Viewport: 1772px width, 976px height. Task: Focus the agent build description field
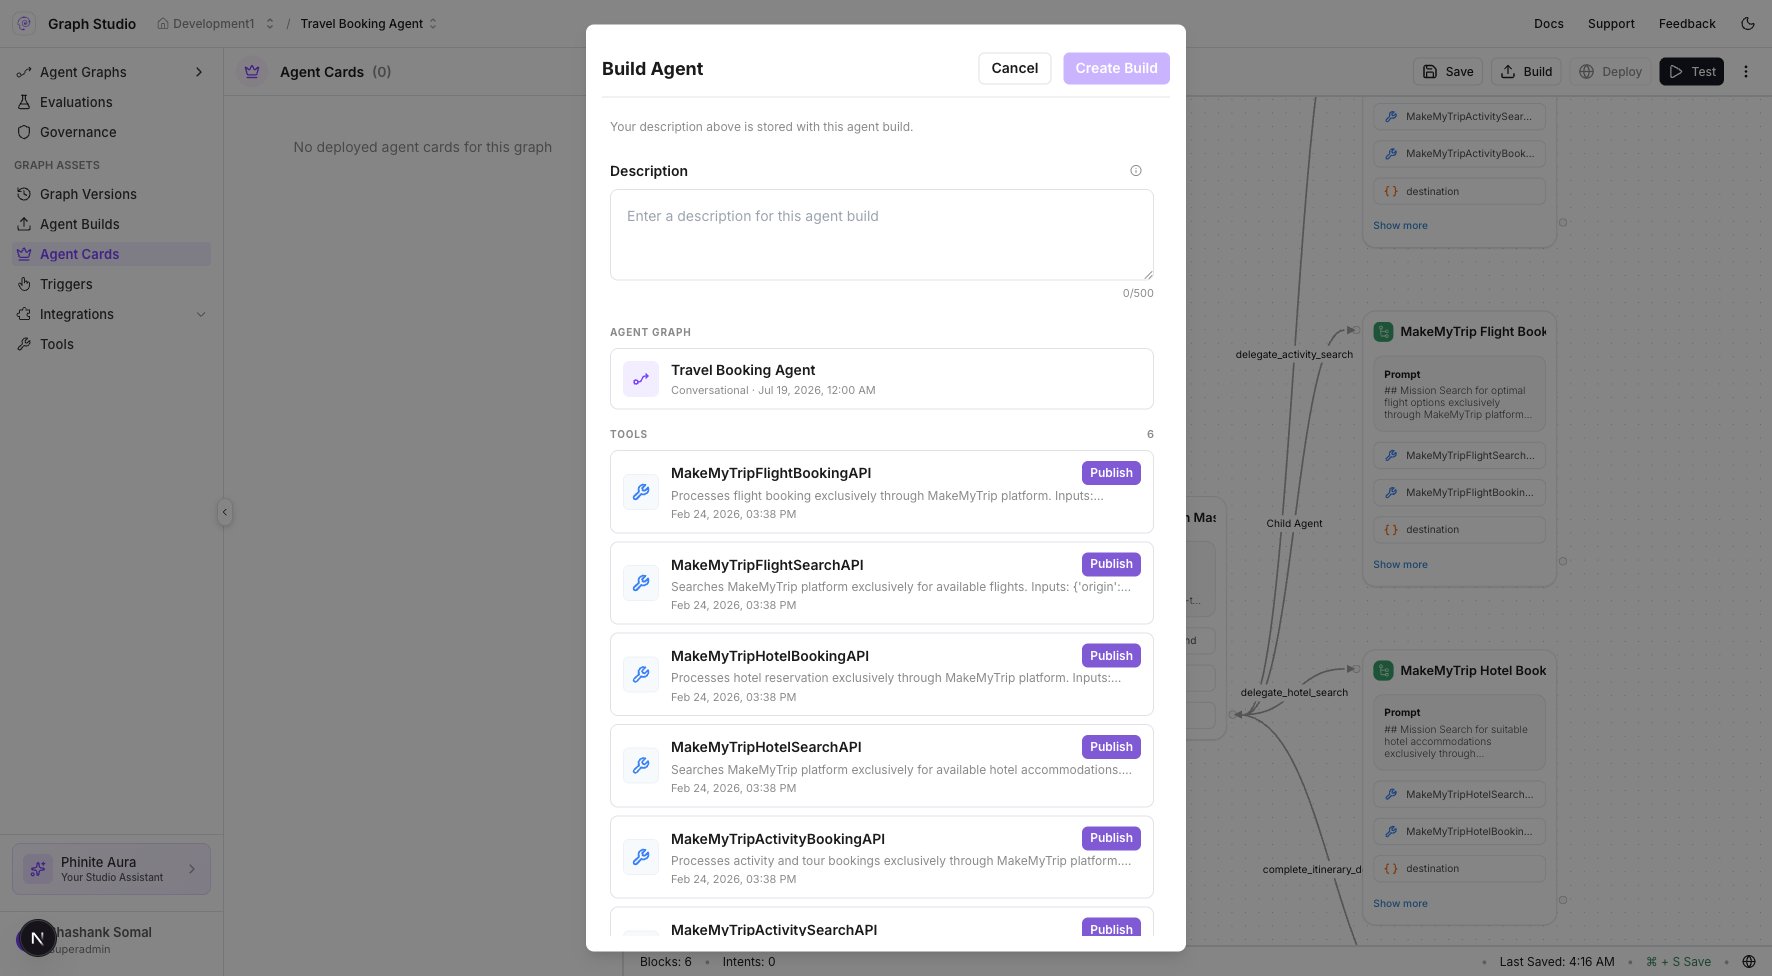click(x=881, y=235)
